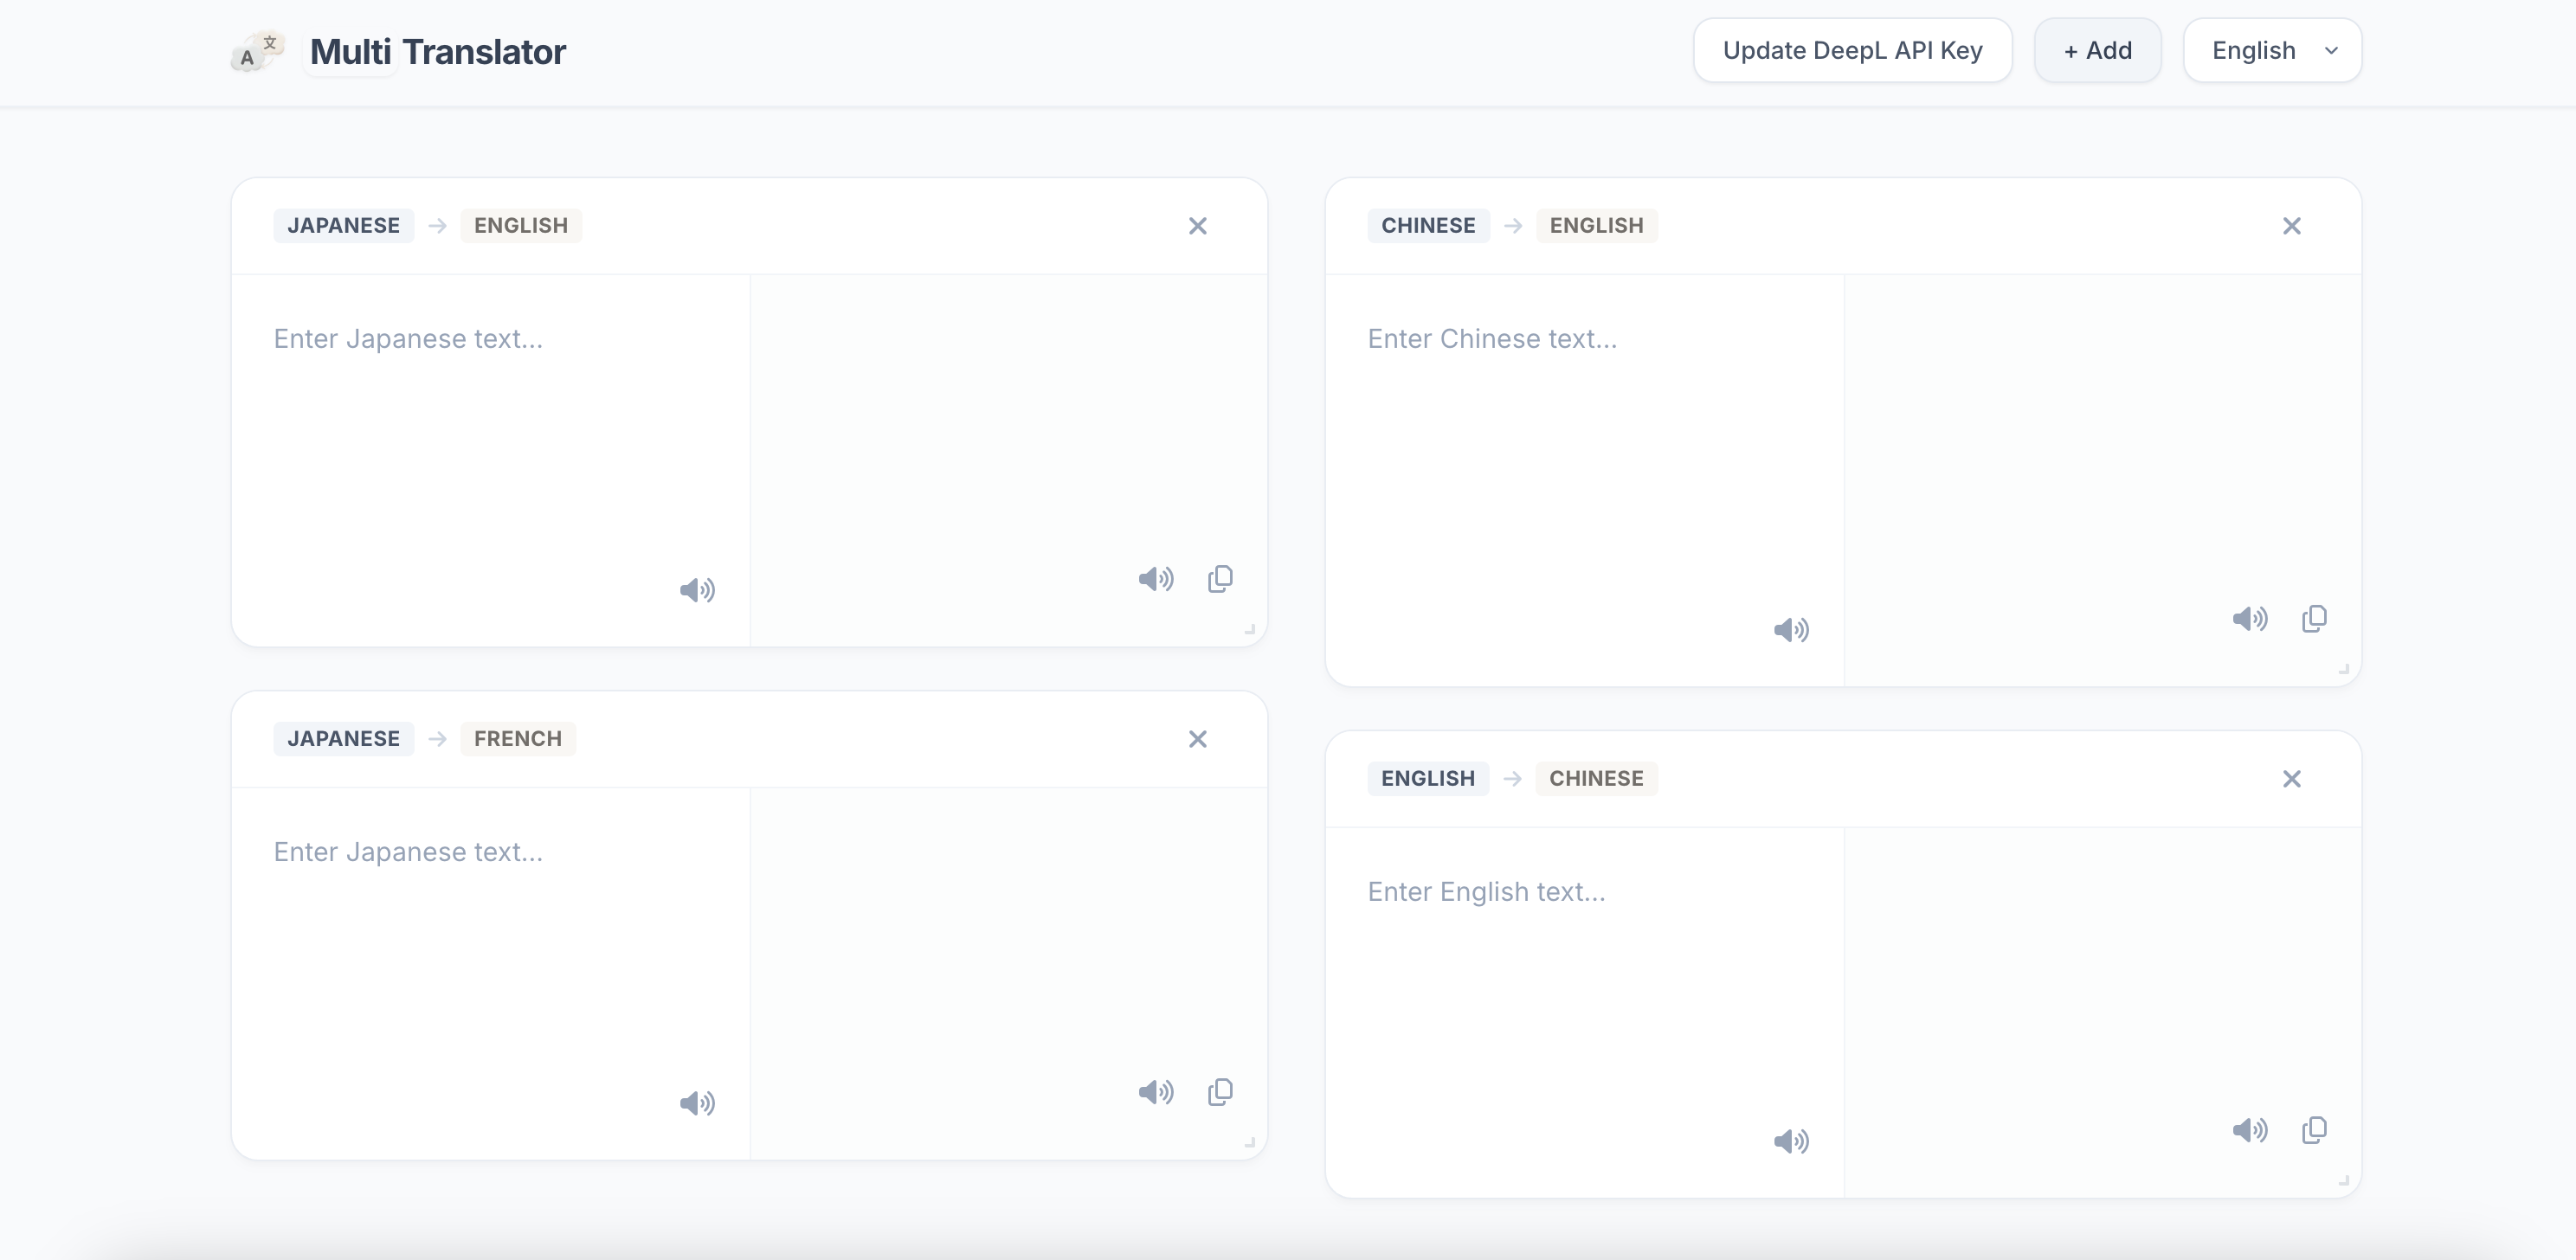The width and height of the screenshot is (2576, 1260).
Task: Play Chinese output audio in English→Chinese card
Action: [2250, 1131]
